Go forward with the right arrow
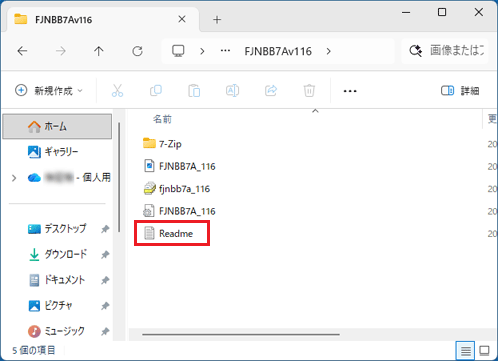498x361 pixels. (61, 51)
